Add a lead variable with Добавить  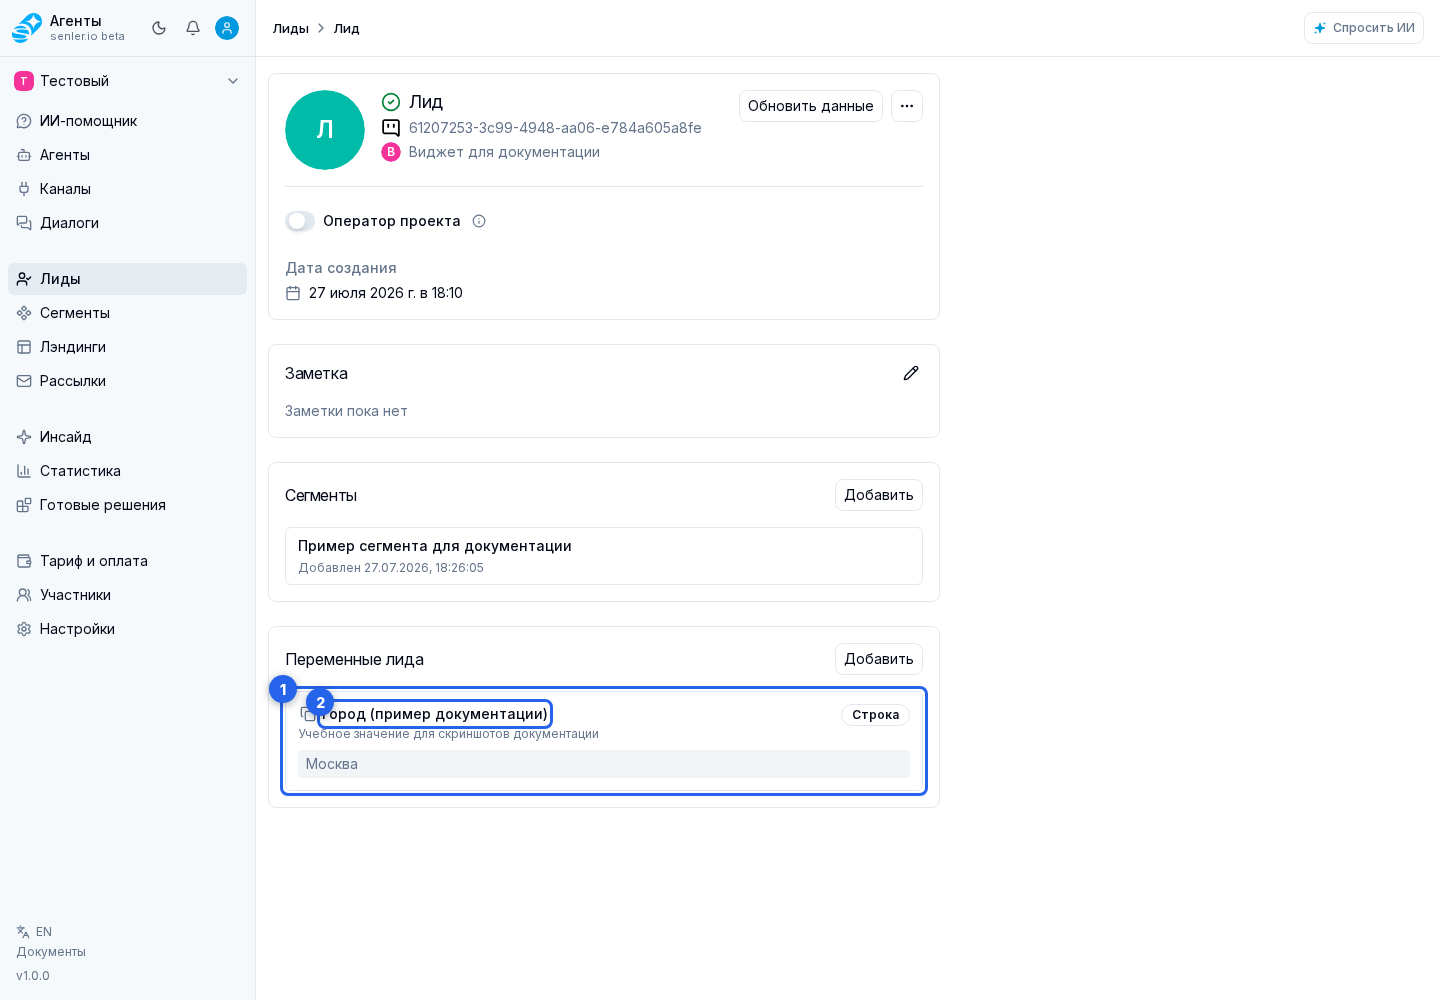[x=879, y=659]
